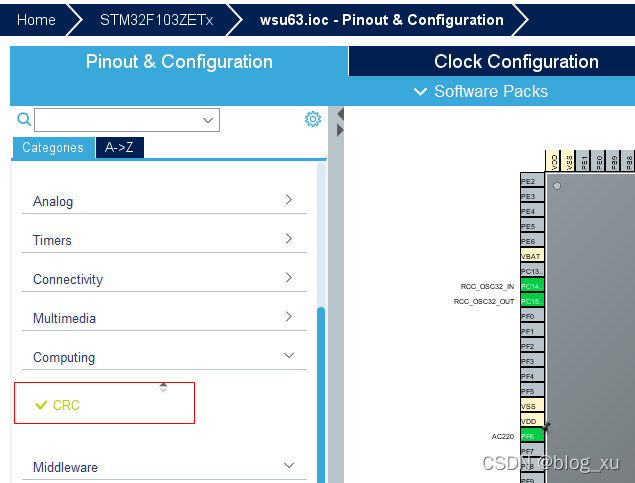
Task: Click the wsu63.ioc breadcrumb
Action: point(381,20)
